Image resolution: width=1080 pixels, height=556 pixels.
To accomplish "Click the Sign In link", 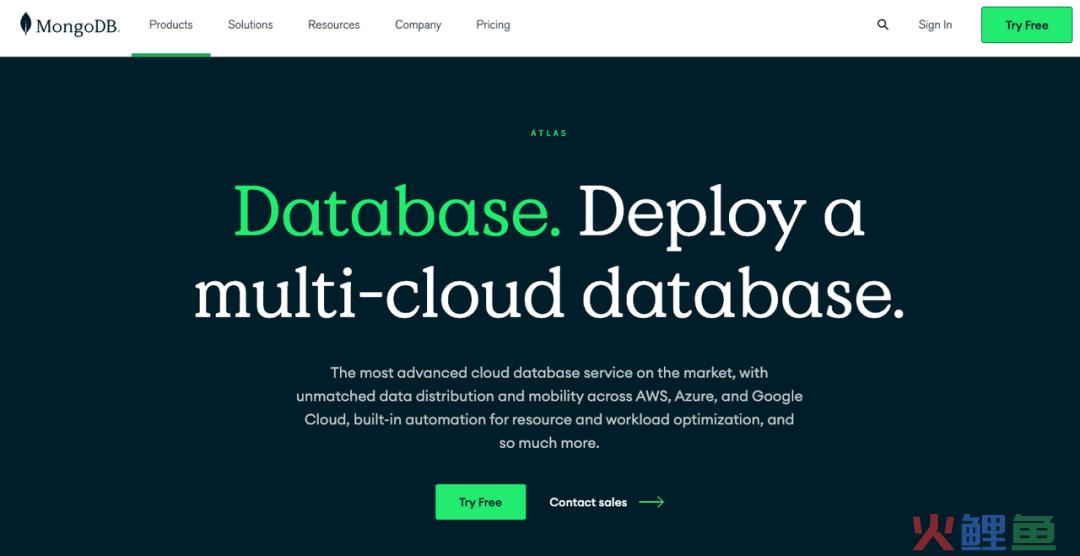I will [x=935, y=25].
